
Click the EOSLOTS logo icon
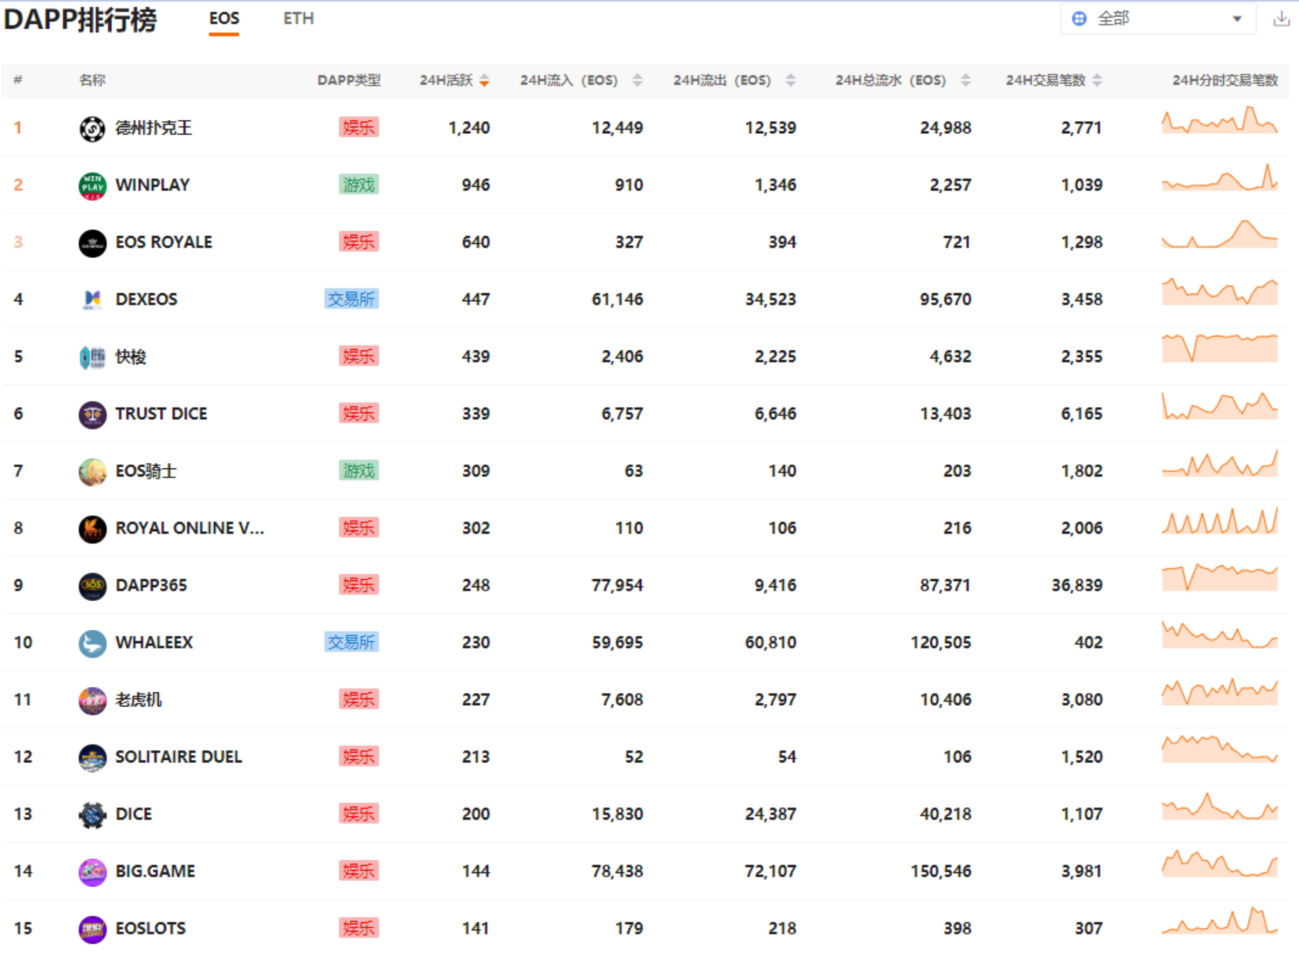pyautogui.click(x=92, y=929)
